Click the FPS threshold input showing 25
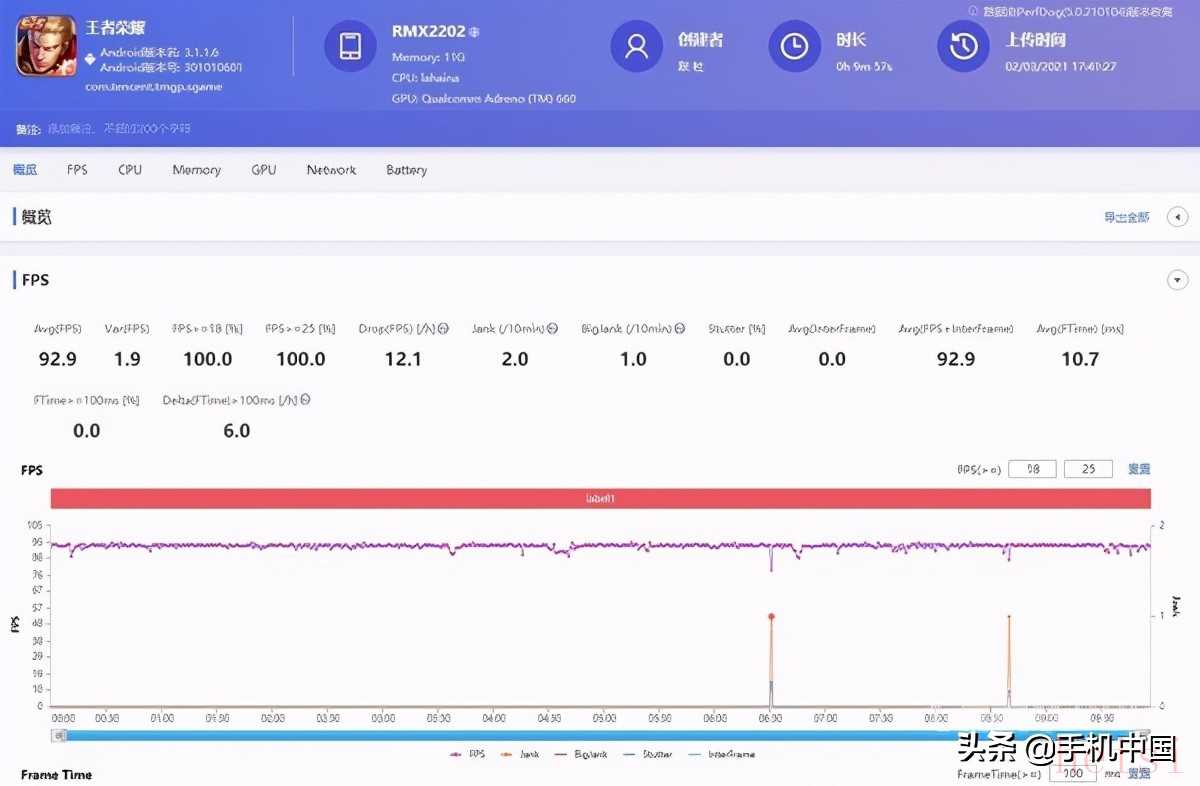Screen dimensions: 1200x786 coord(1088,469)
